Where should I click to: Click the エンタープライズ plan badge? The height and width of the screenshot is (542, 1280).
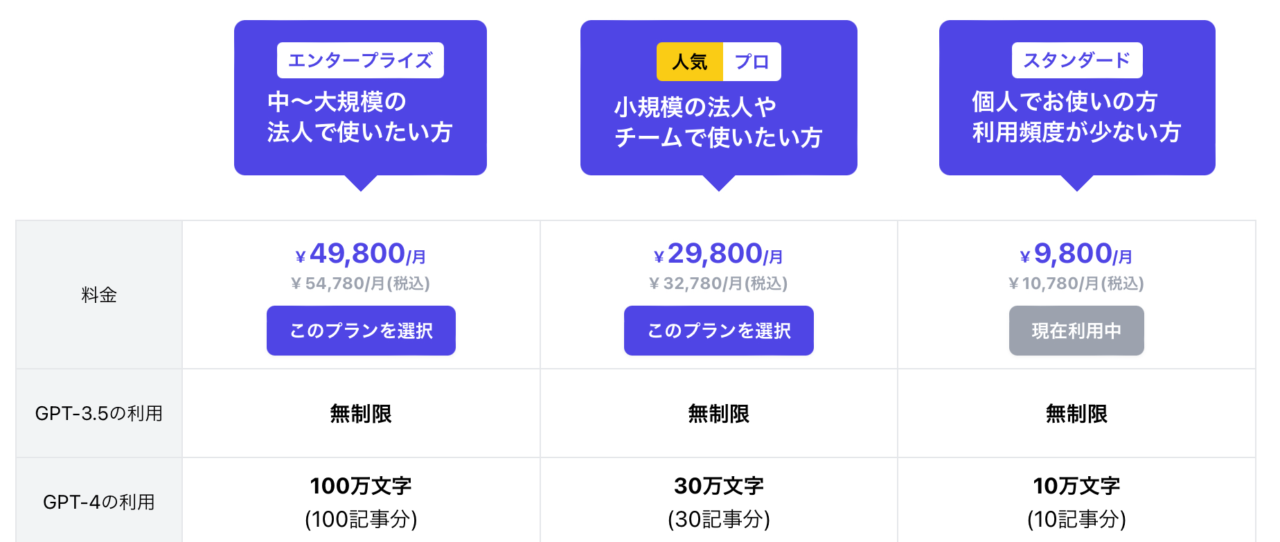(x=360, y=61)
